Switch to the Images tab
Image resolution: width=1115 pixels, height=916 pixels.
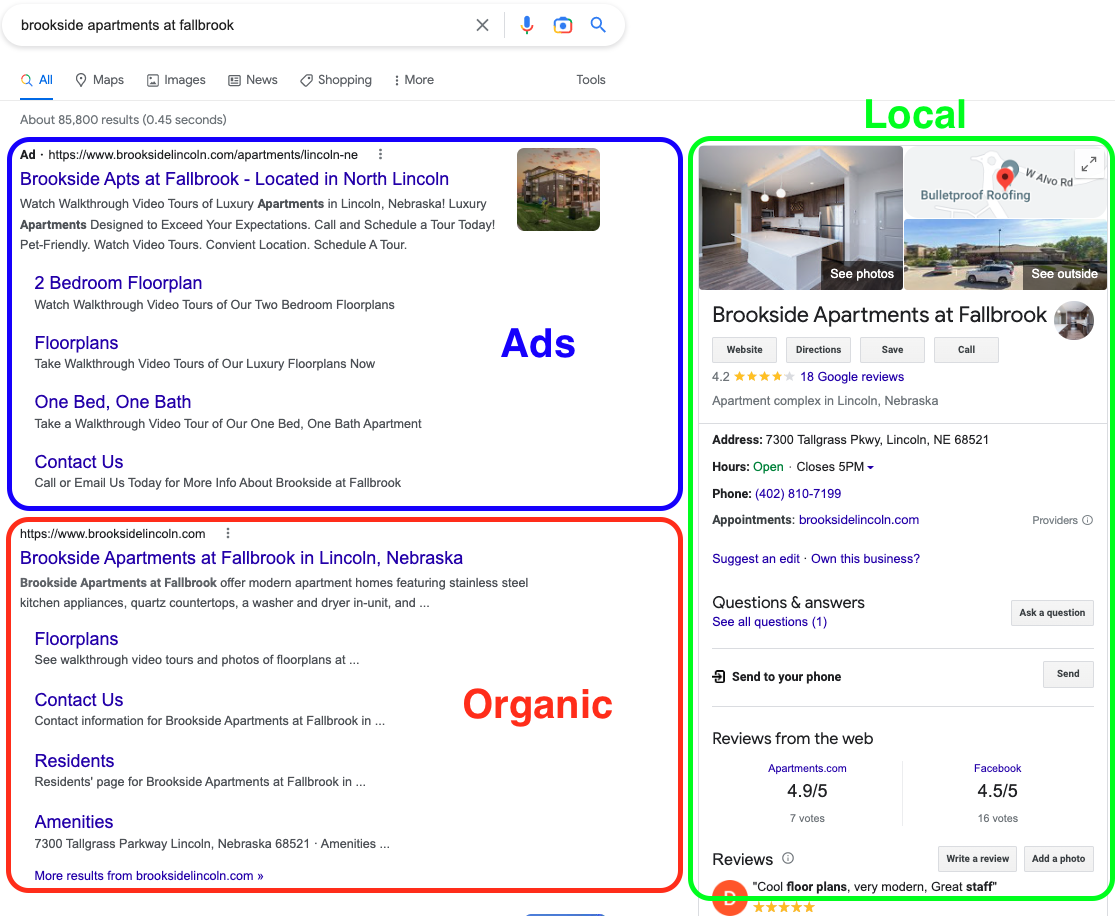pos(176,80)
